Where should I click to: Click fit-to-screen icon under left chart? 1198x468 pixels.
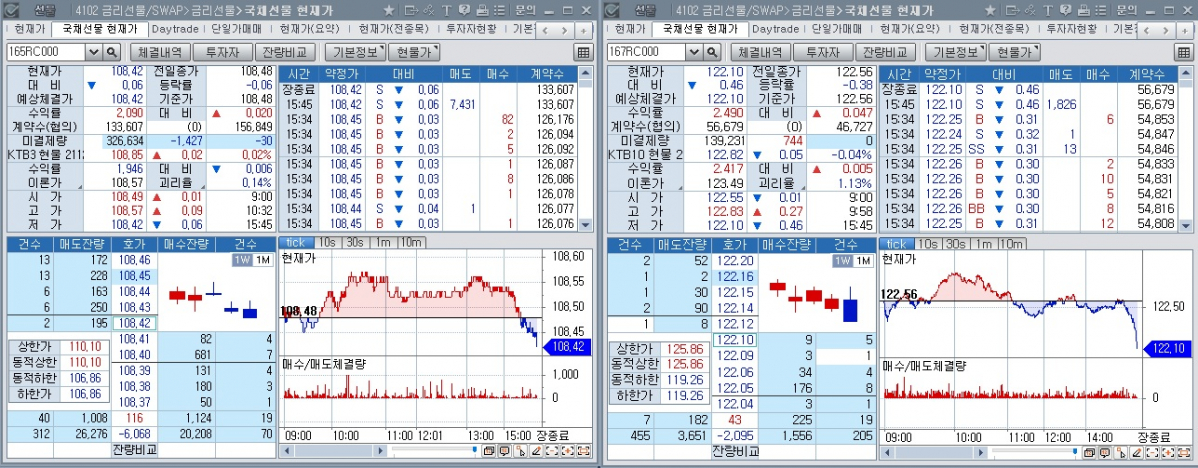point(584,451)
